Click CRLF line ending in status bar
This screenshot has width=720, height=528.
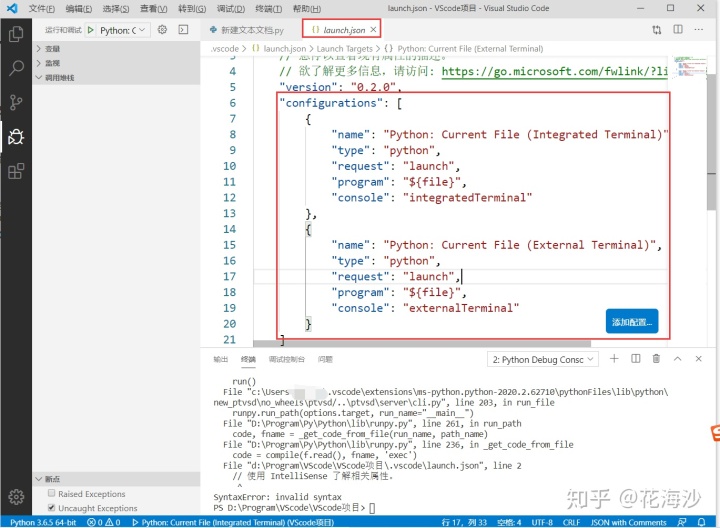[x=571, y=522]
